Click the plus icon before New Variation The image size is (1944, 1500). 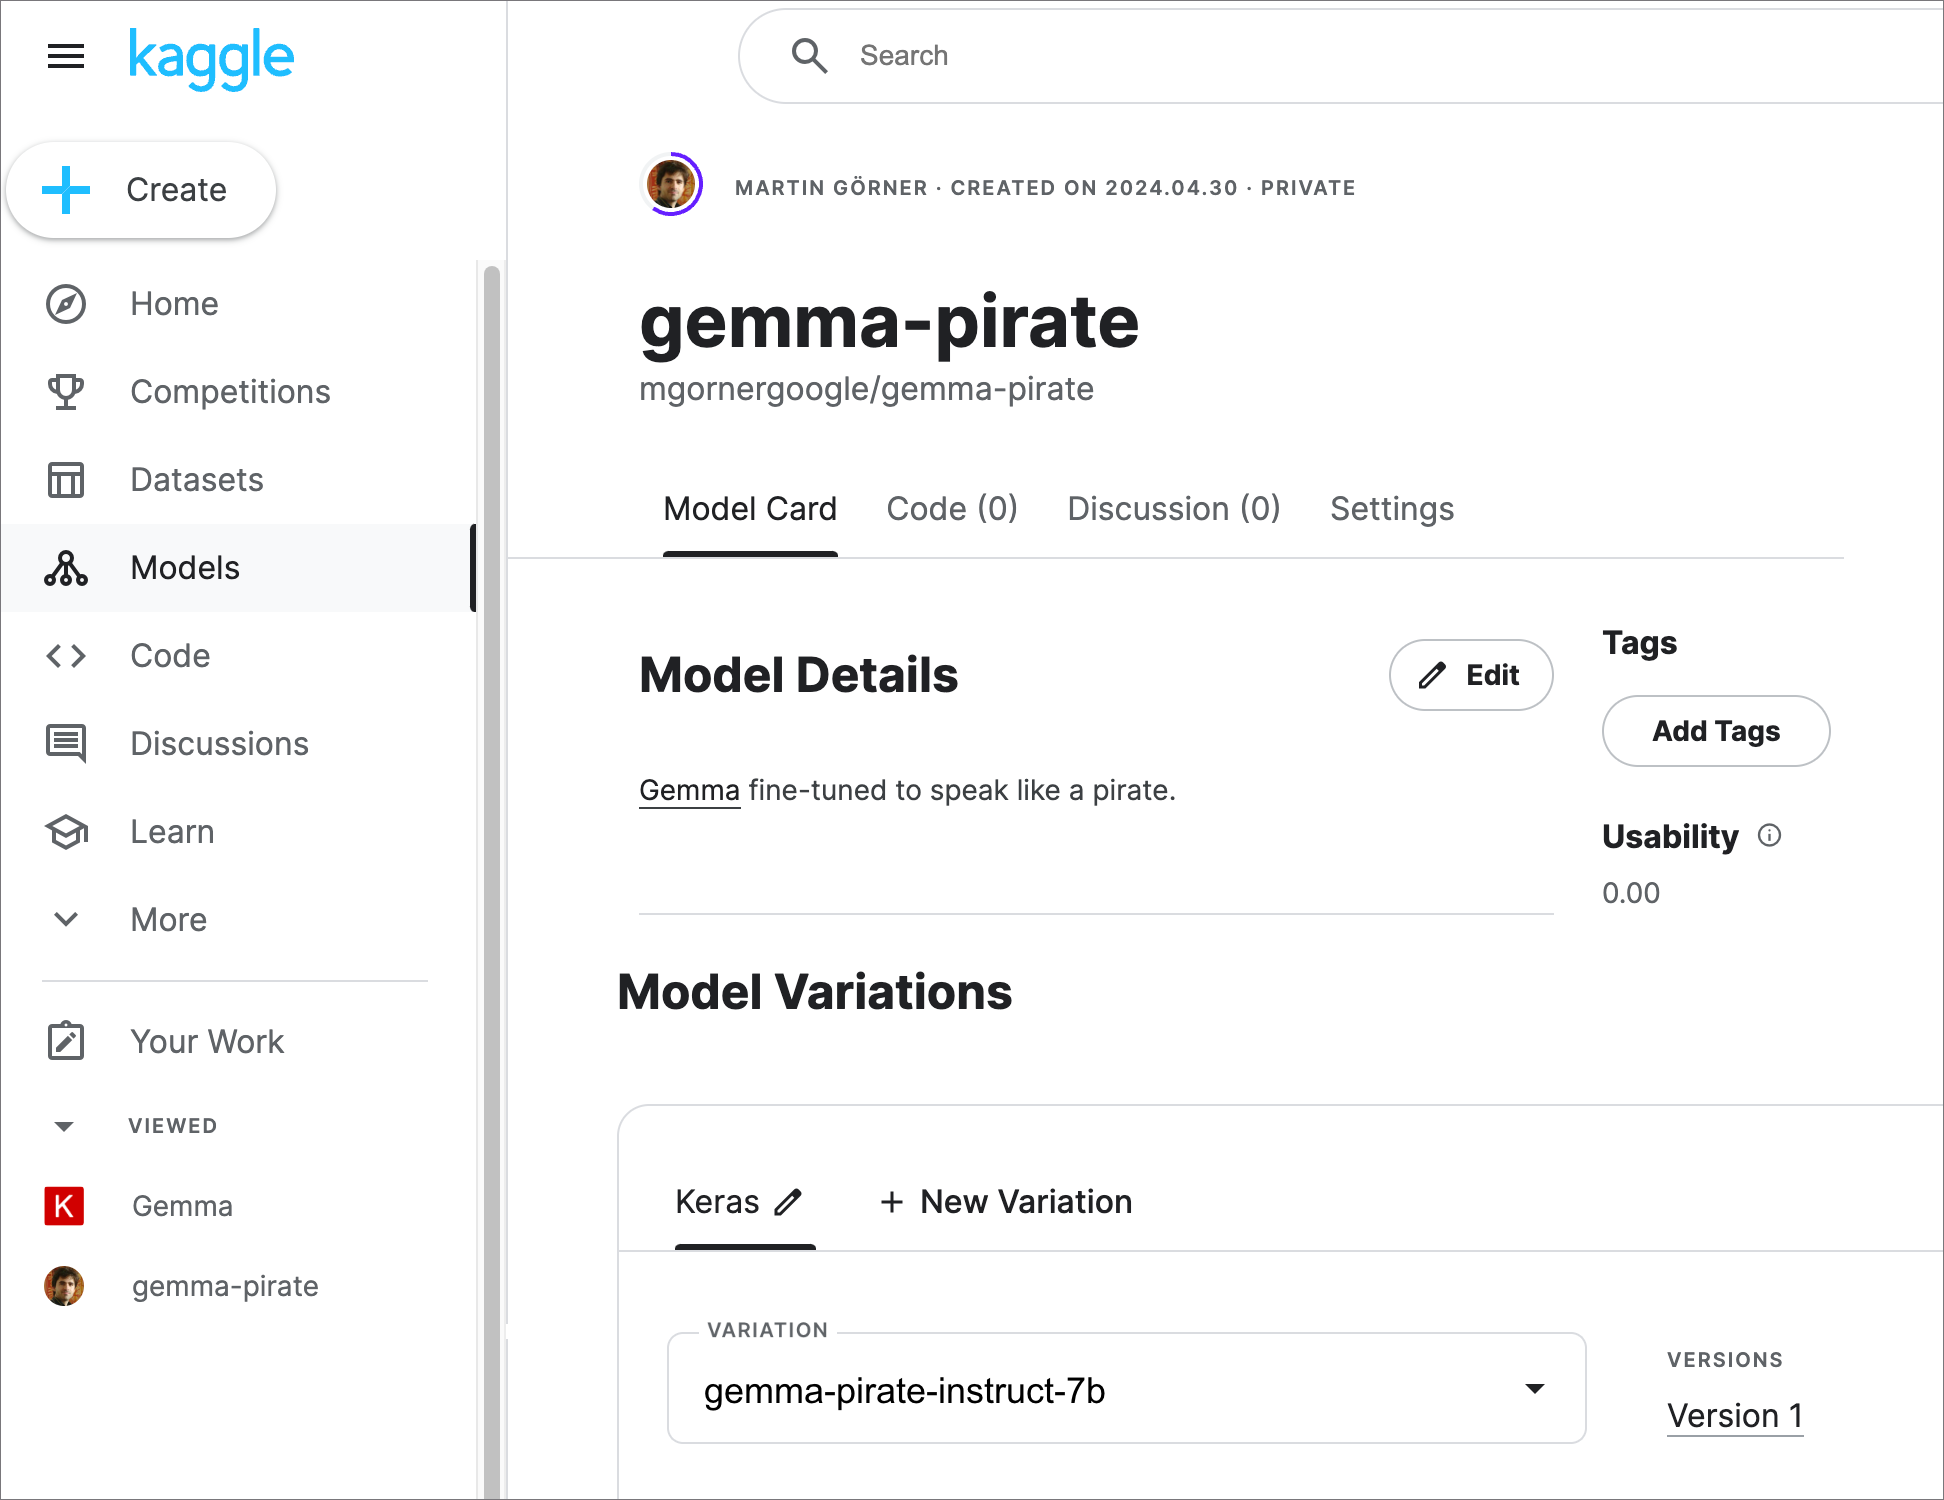(892, 1202)
